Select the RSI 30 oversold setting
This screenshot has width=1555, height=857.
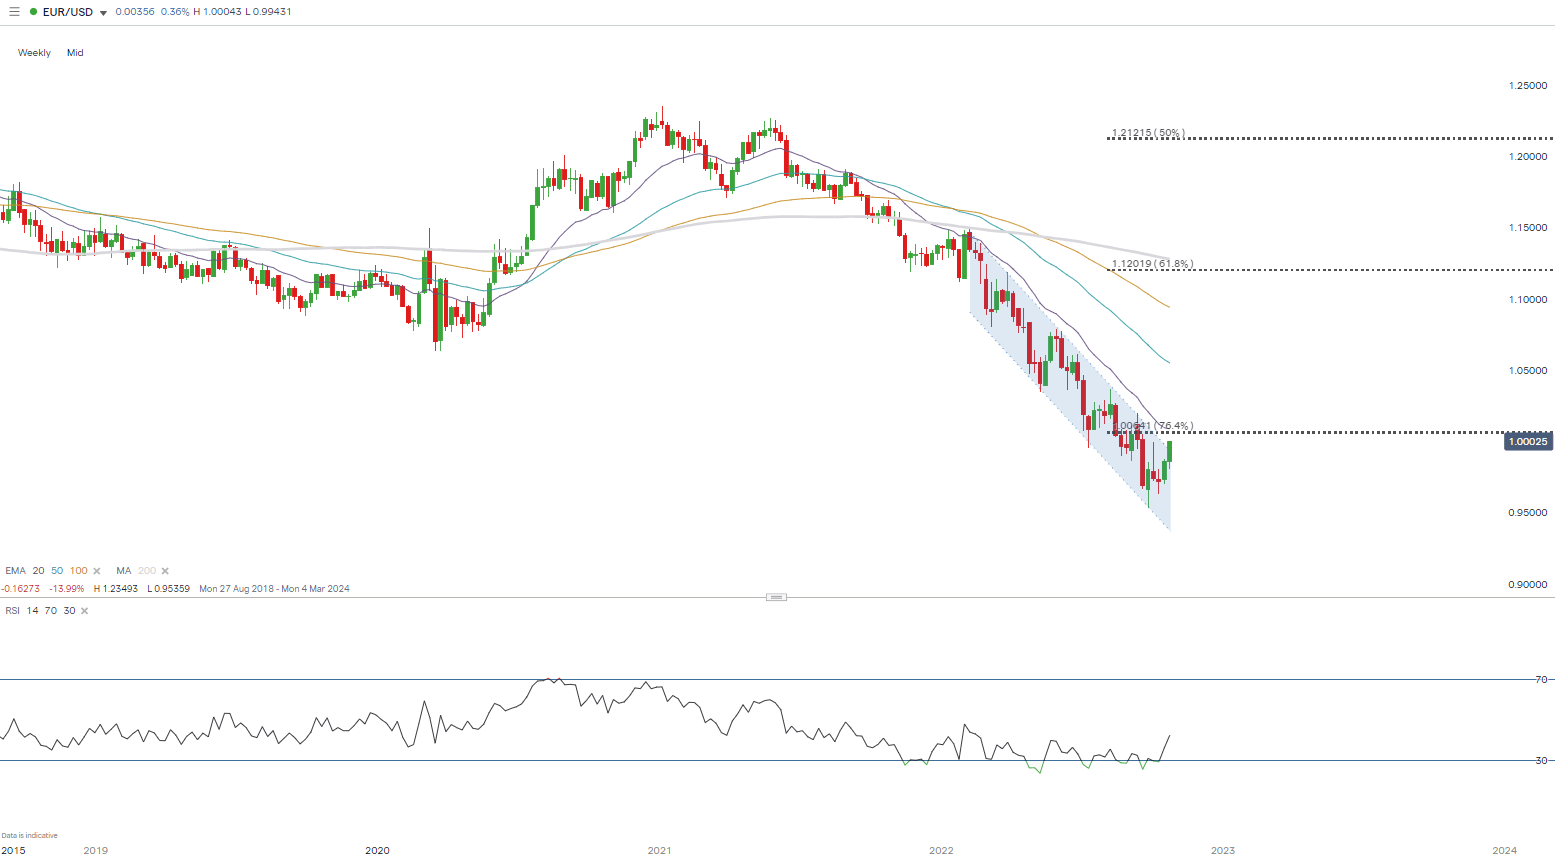(69, 611)
